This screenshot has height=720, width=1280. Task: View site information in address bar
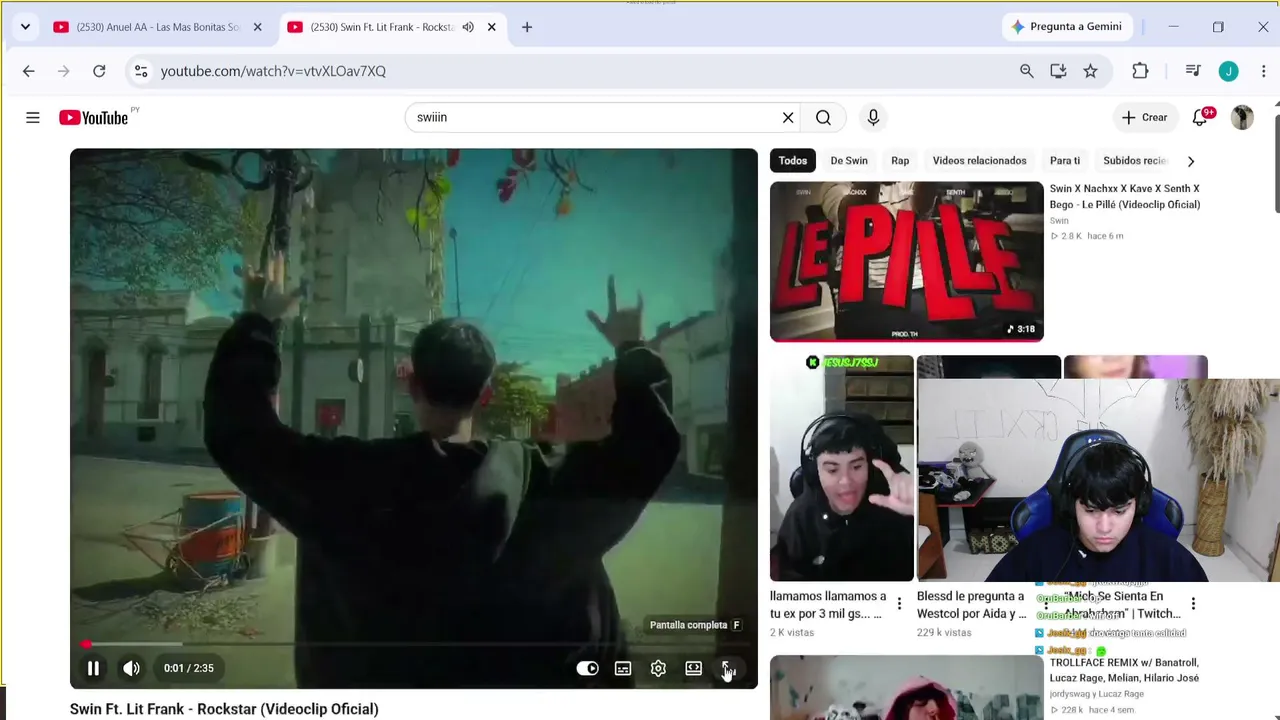coord(141,71)
